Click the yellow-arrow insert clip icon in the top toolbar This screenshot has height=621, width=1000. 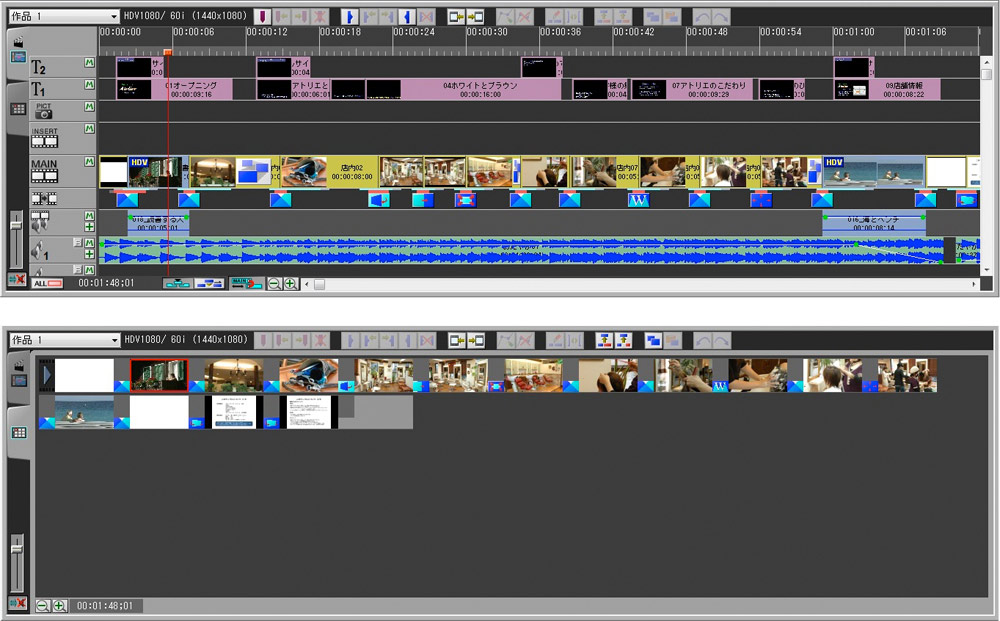point(456,17)
